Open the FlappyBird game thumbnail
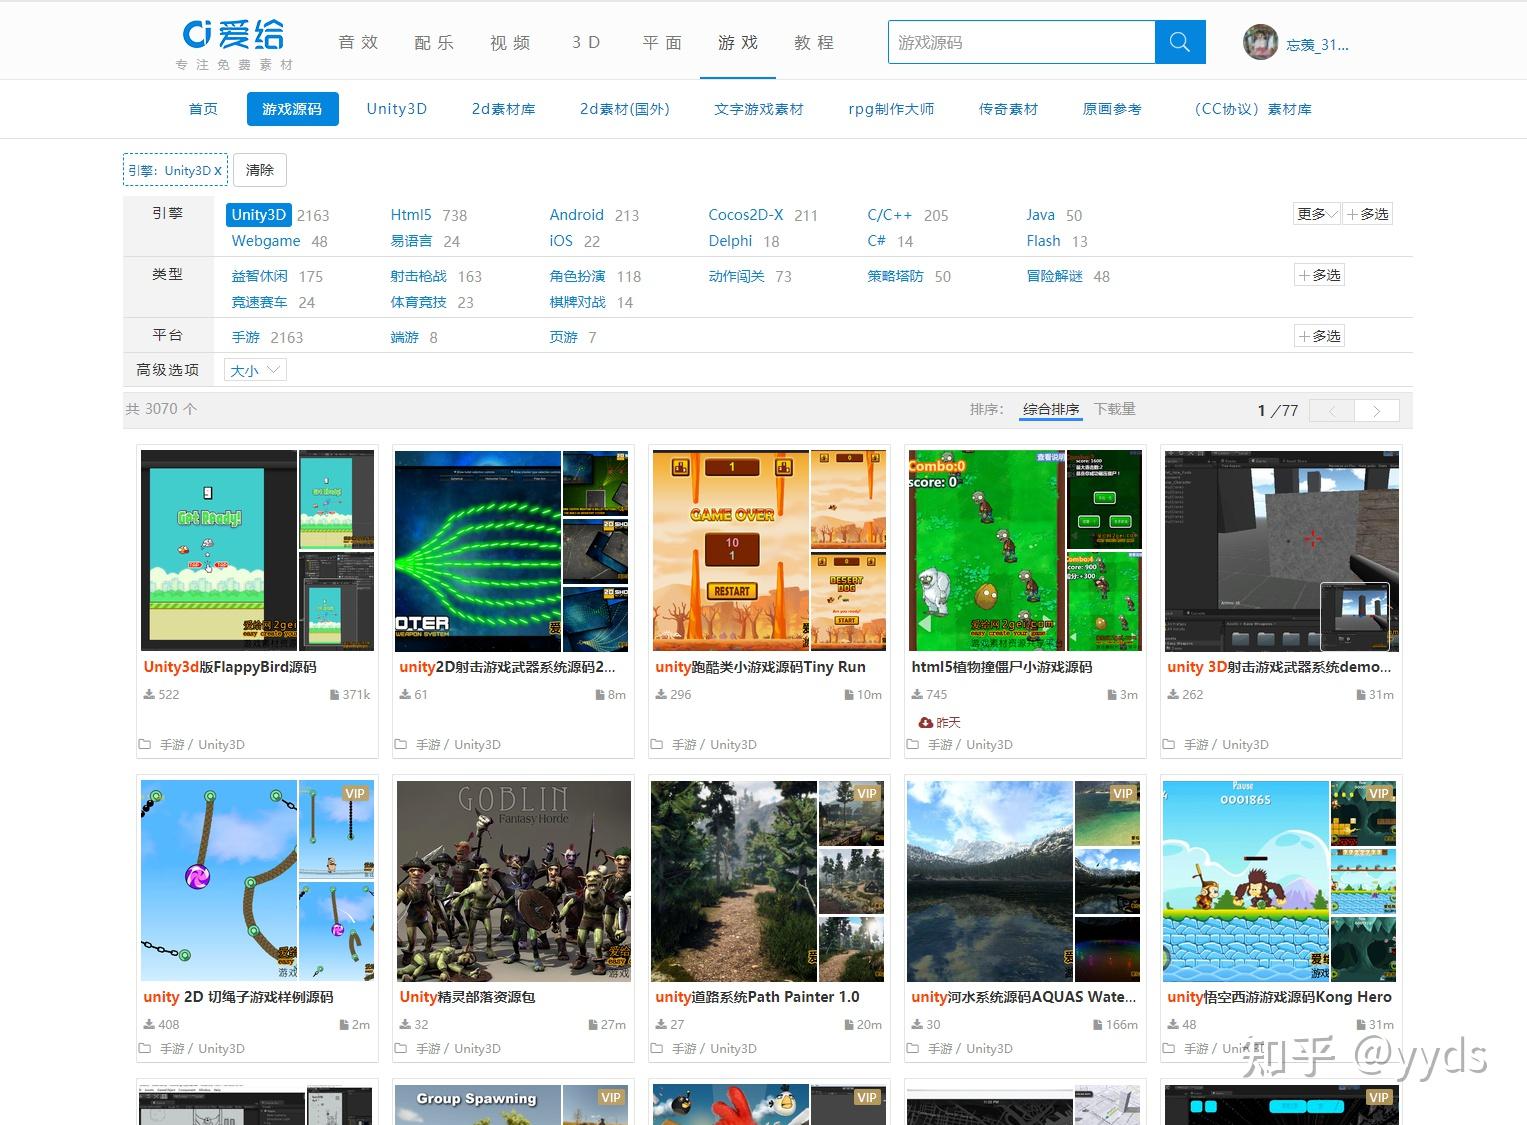Viewport: 1527px width, 1125px height. point(257,550)
